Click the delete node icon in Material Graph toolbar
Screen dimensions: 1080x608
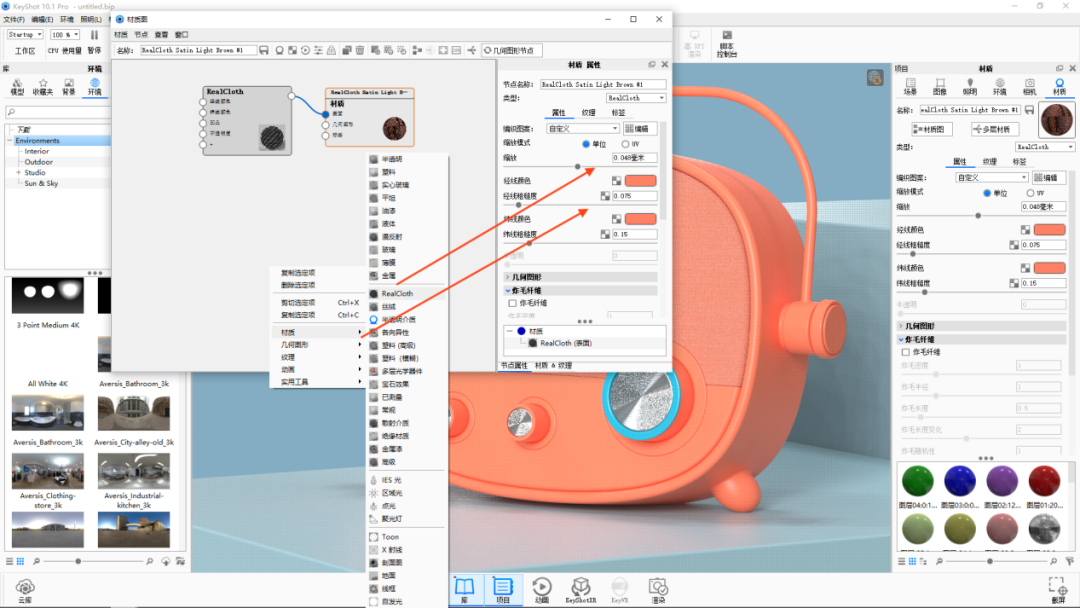(x=360, y=49)
